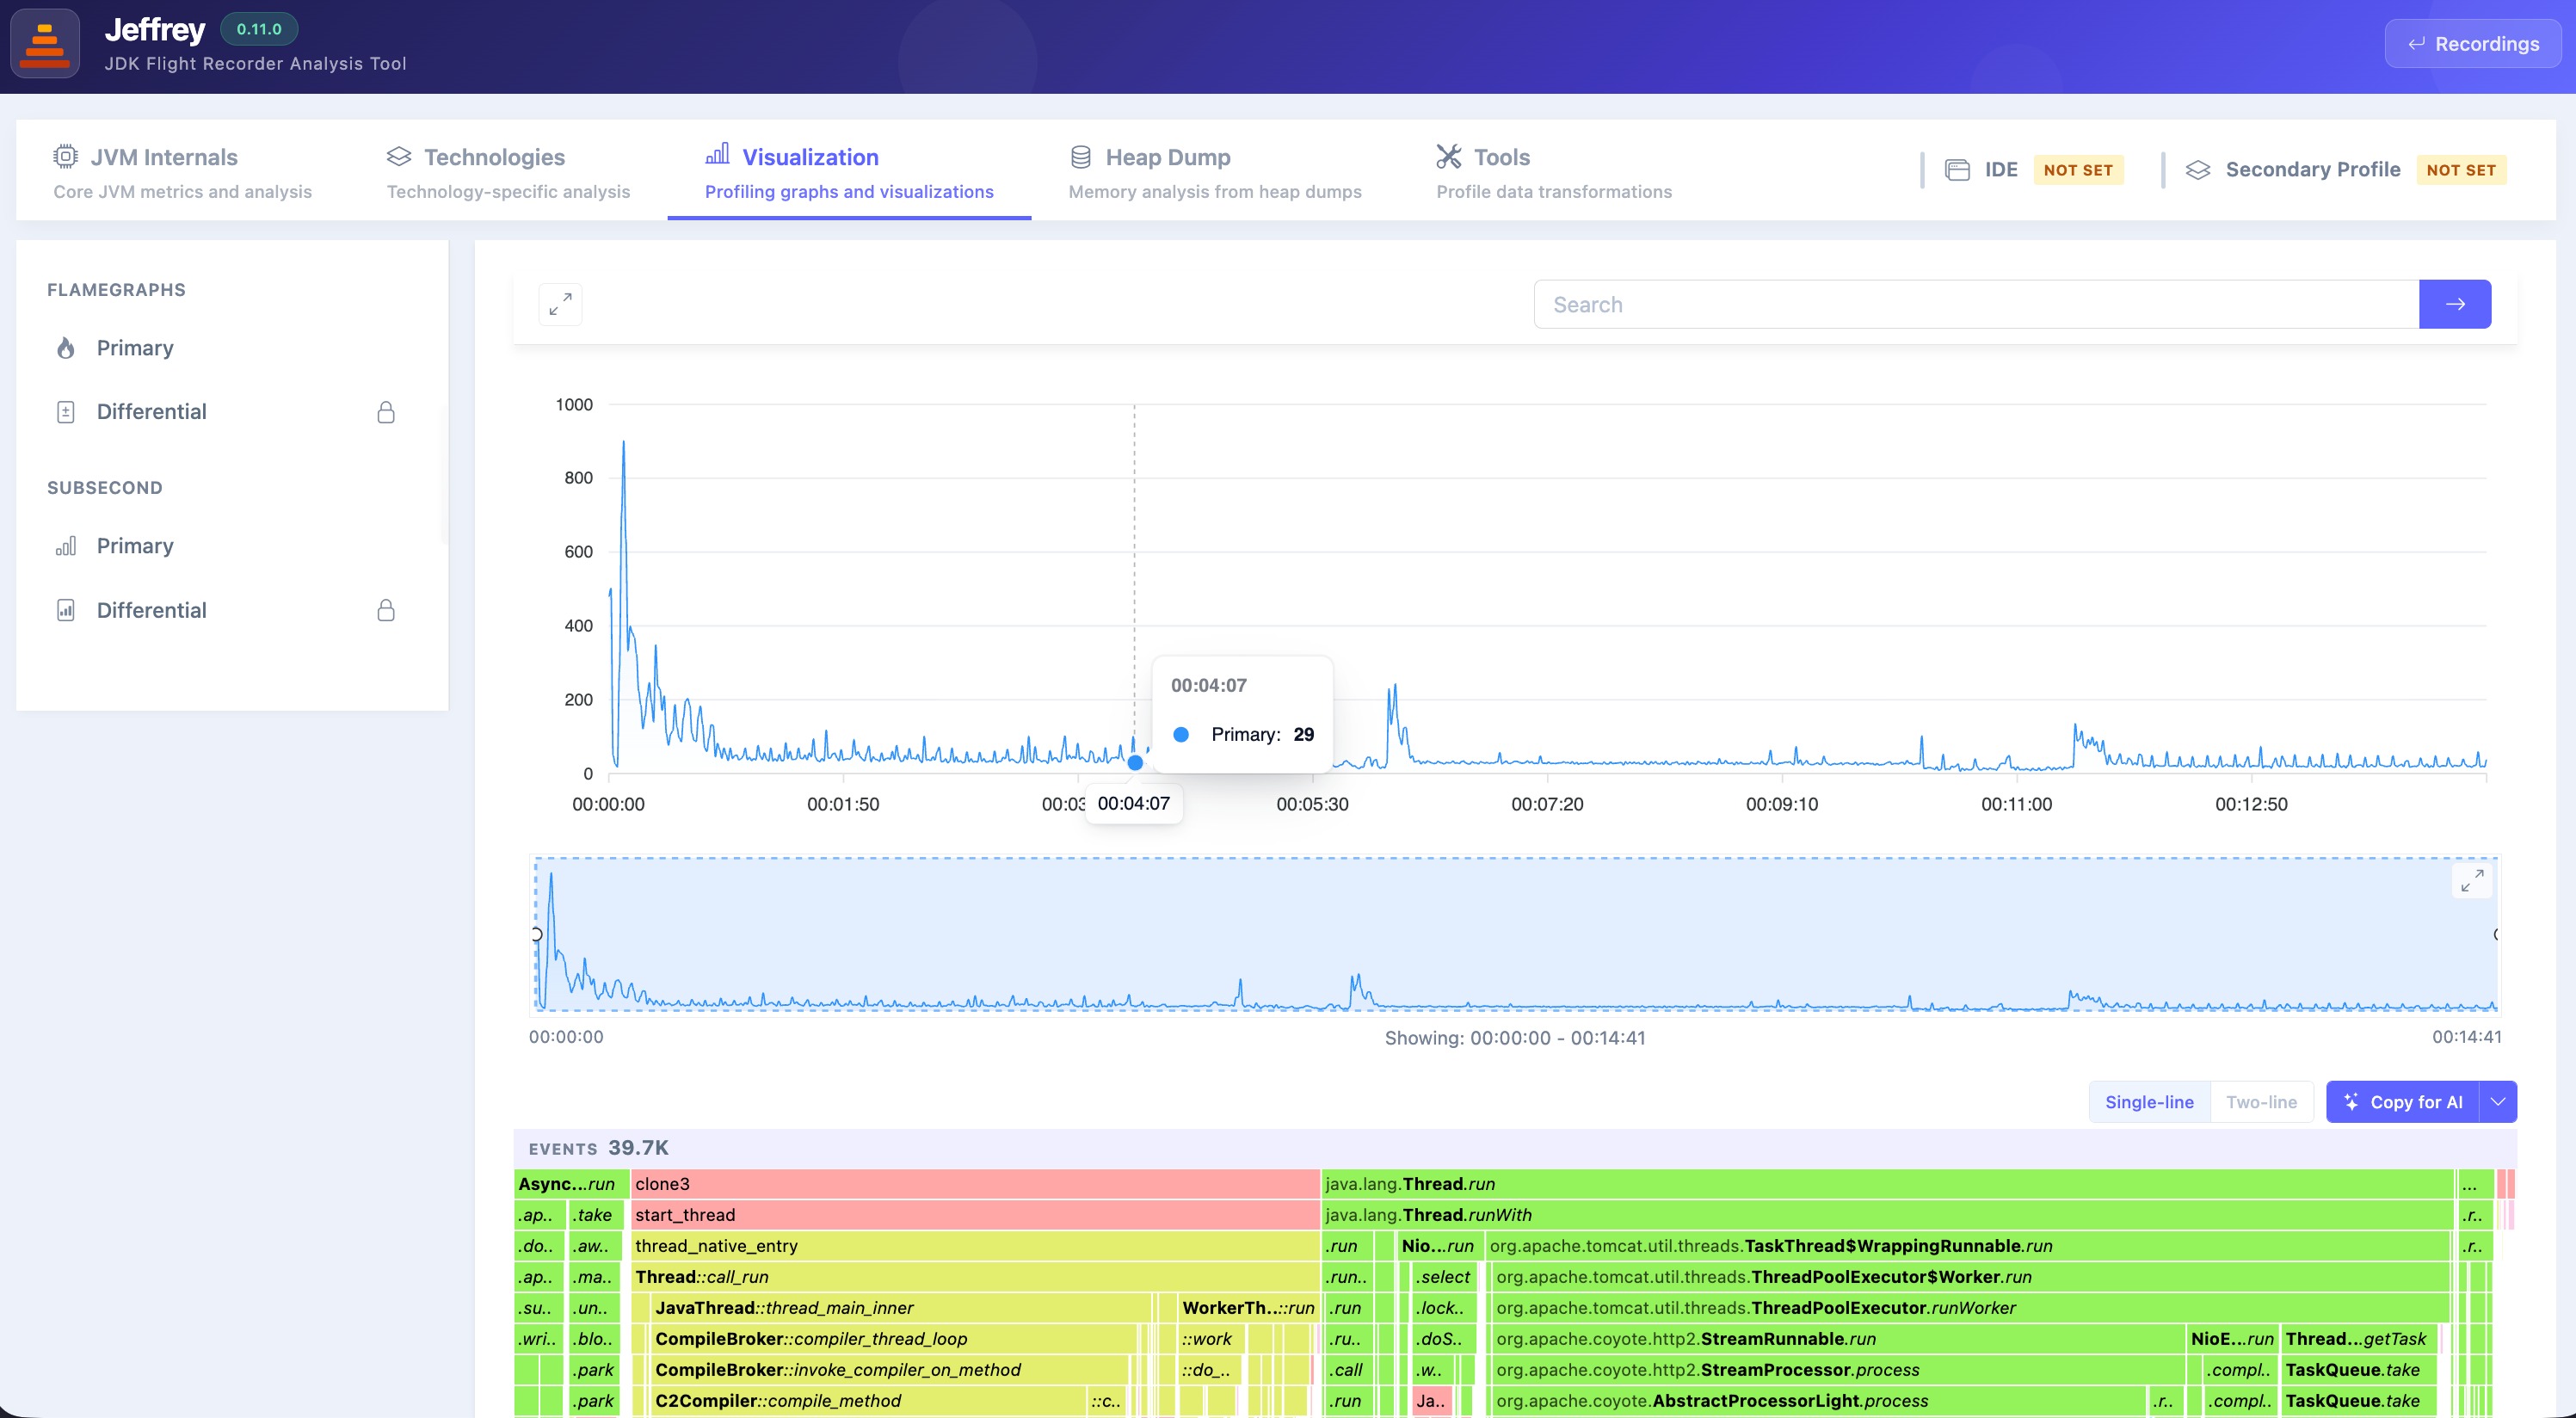2576x1418 pixels.
Task: Click the Jeffrey app logo icon
Action: [x=45, y=44]
